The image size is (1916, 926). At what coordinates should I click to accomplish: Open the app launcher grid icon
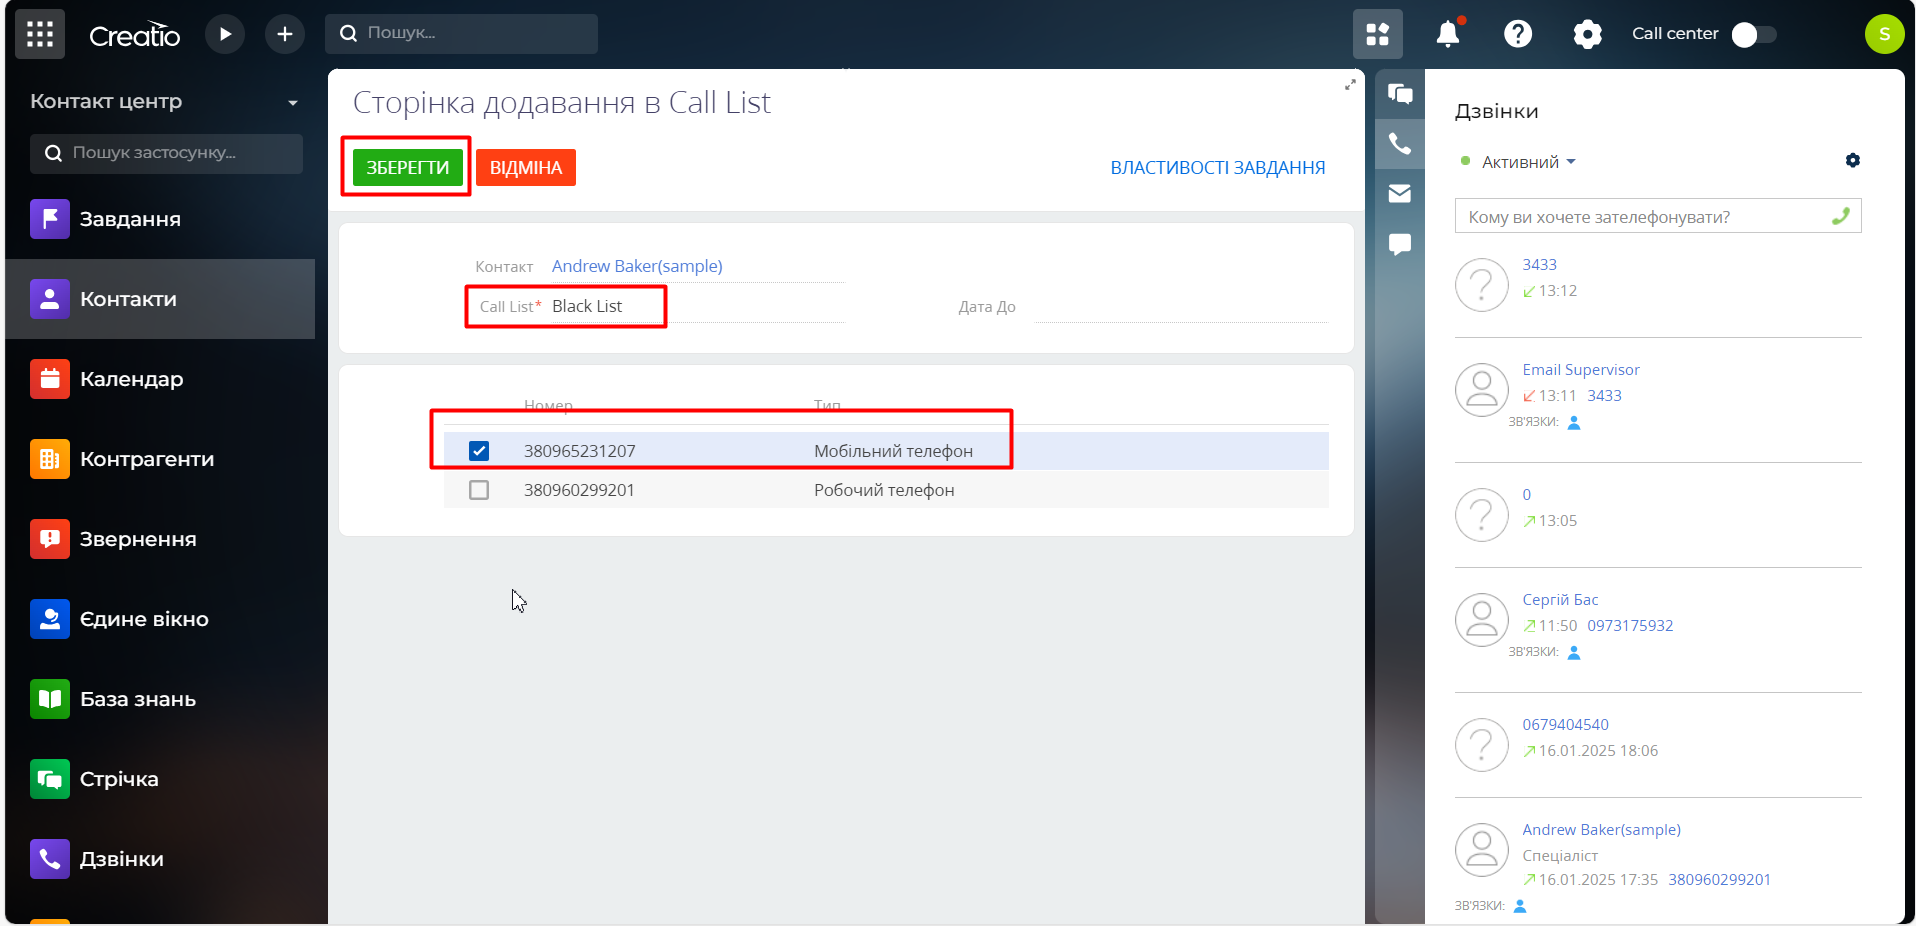40,34
